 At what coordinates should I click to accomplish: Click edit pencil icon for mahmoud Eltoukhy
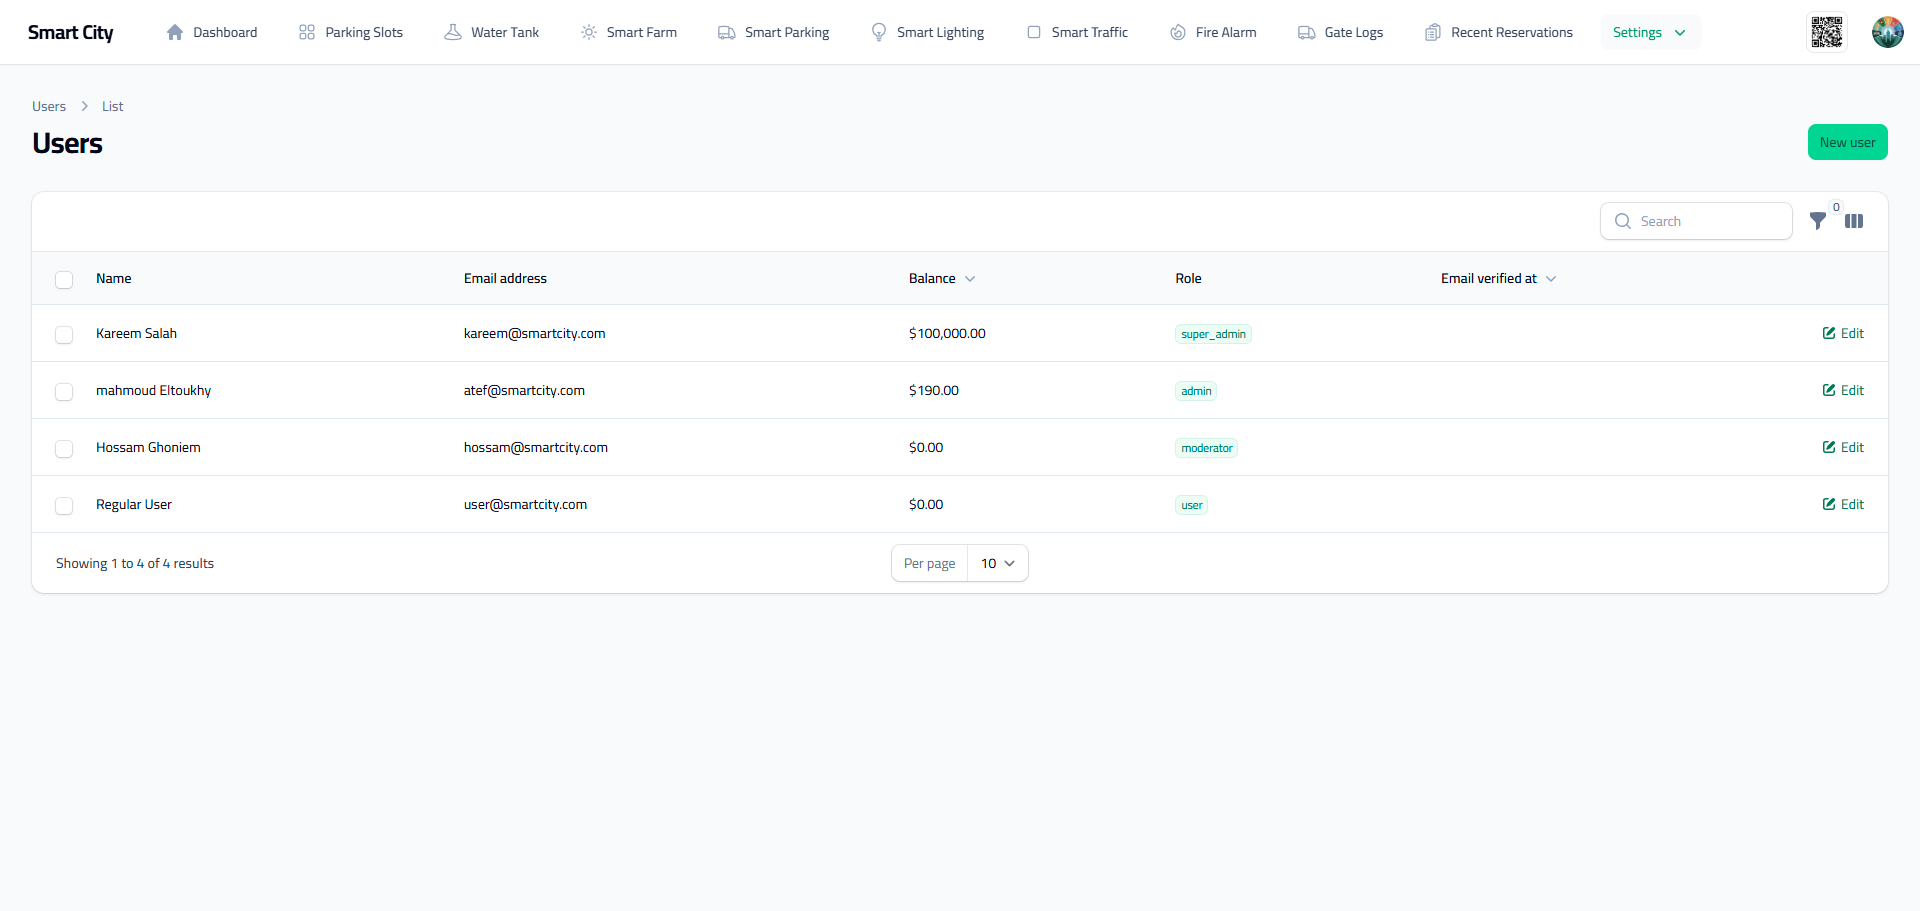coord(1829,390)
